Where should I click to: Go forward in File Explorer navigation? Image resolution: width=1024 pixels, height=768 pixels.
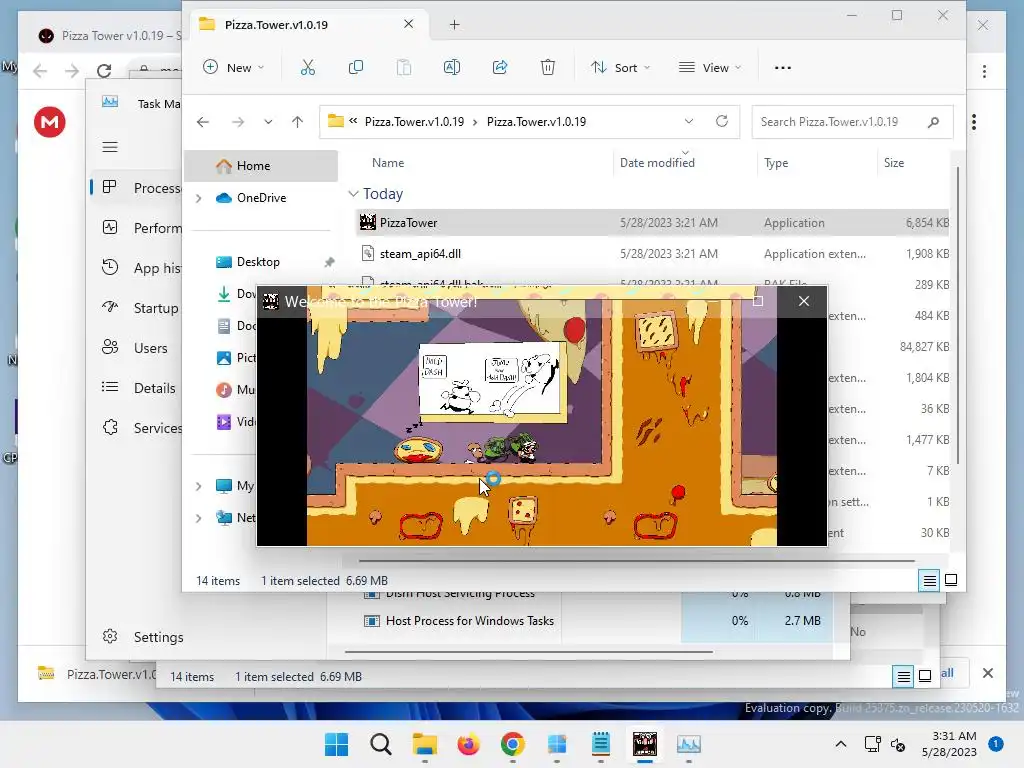click(x=238, y=121)
